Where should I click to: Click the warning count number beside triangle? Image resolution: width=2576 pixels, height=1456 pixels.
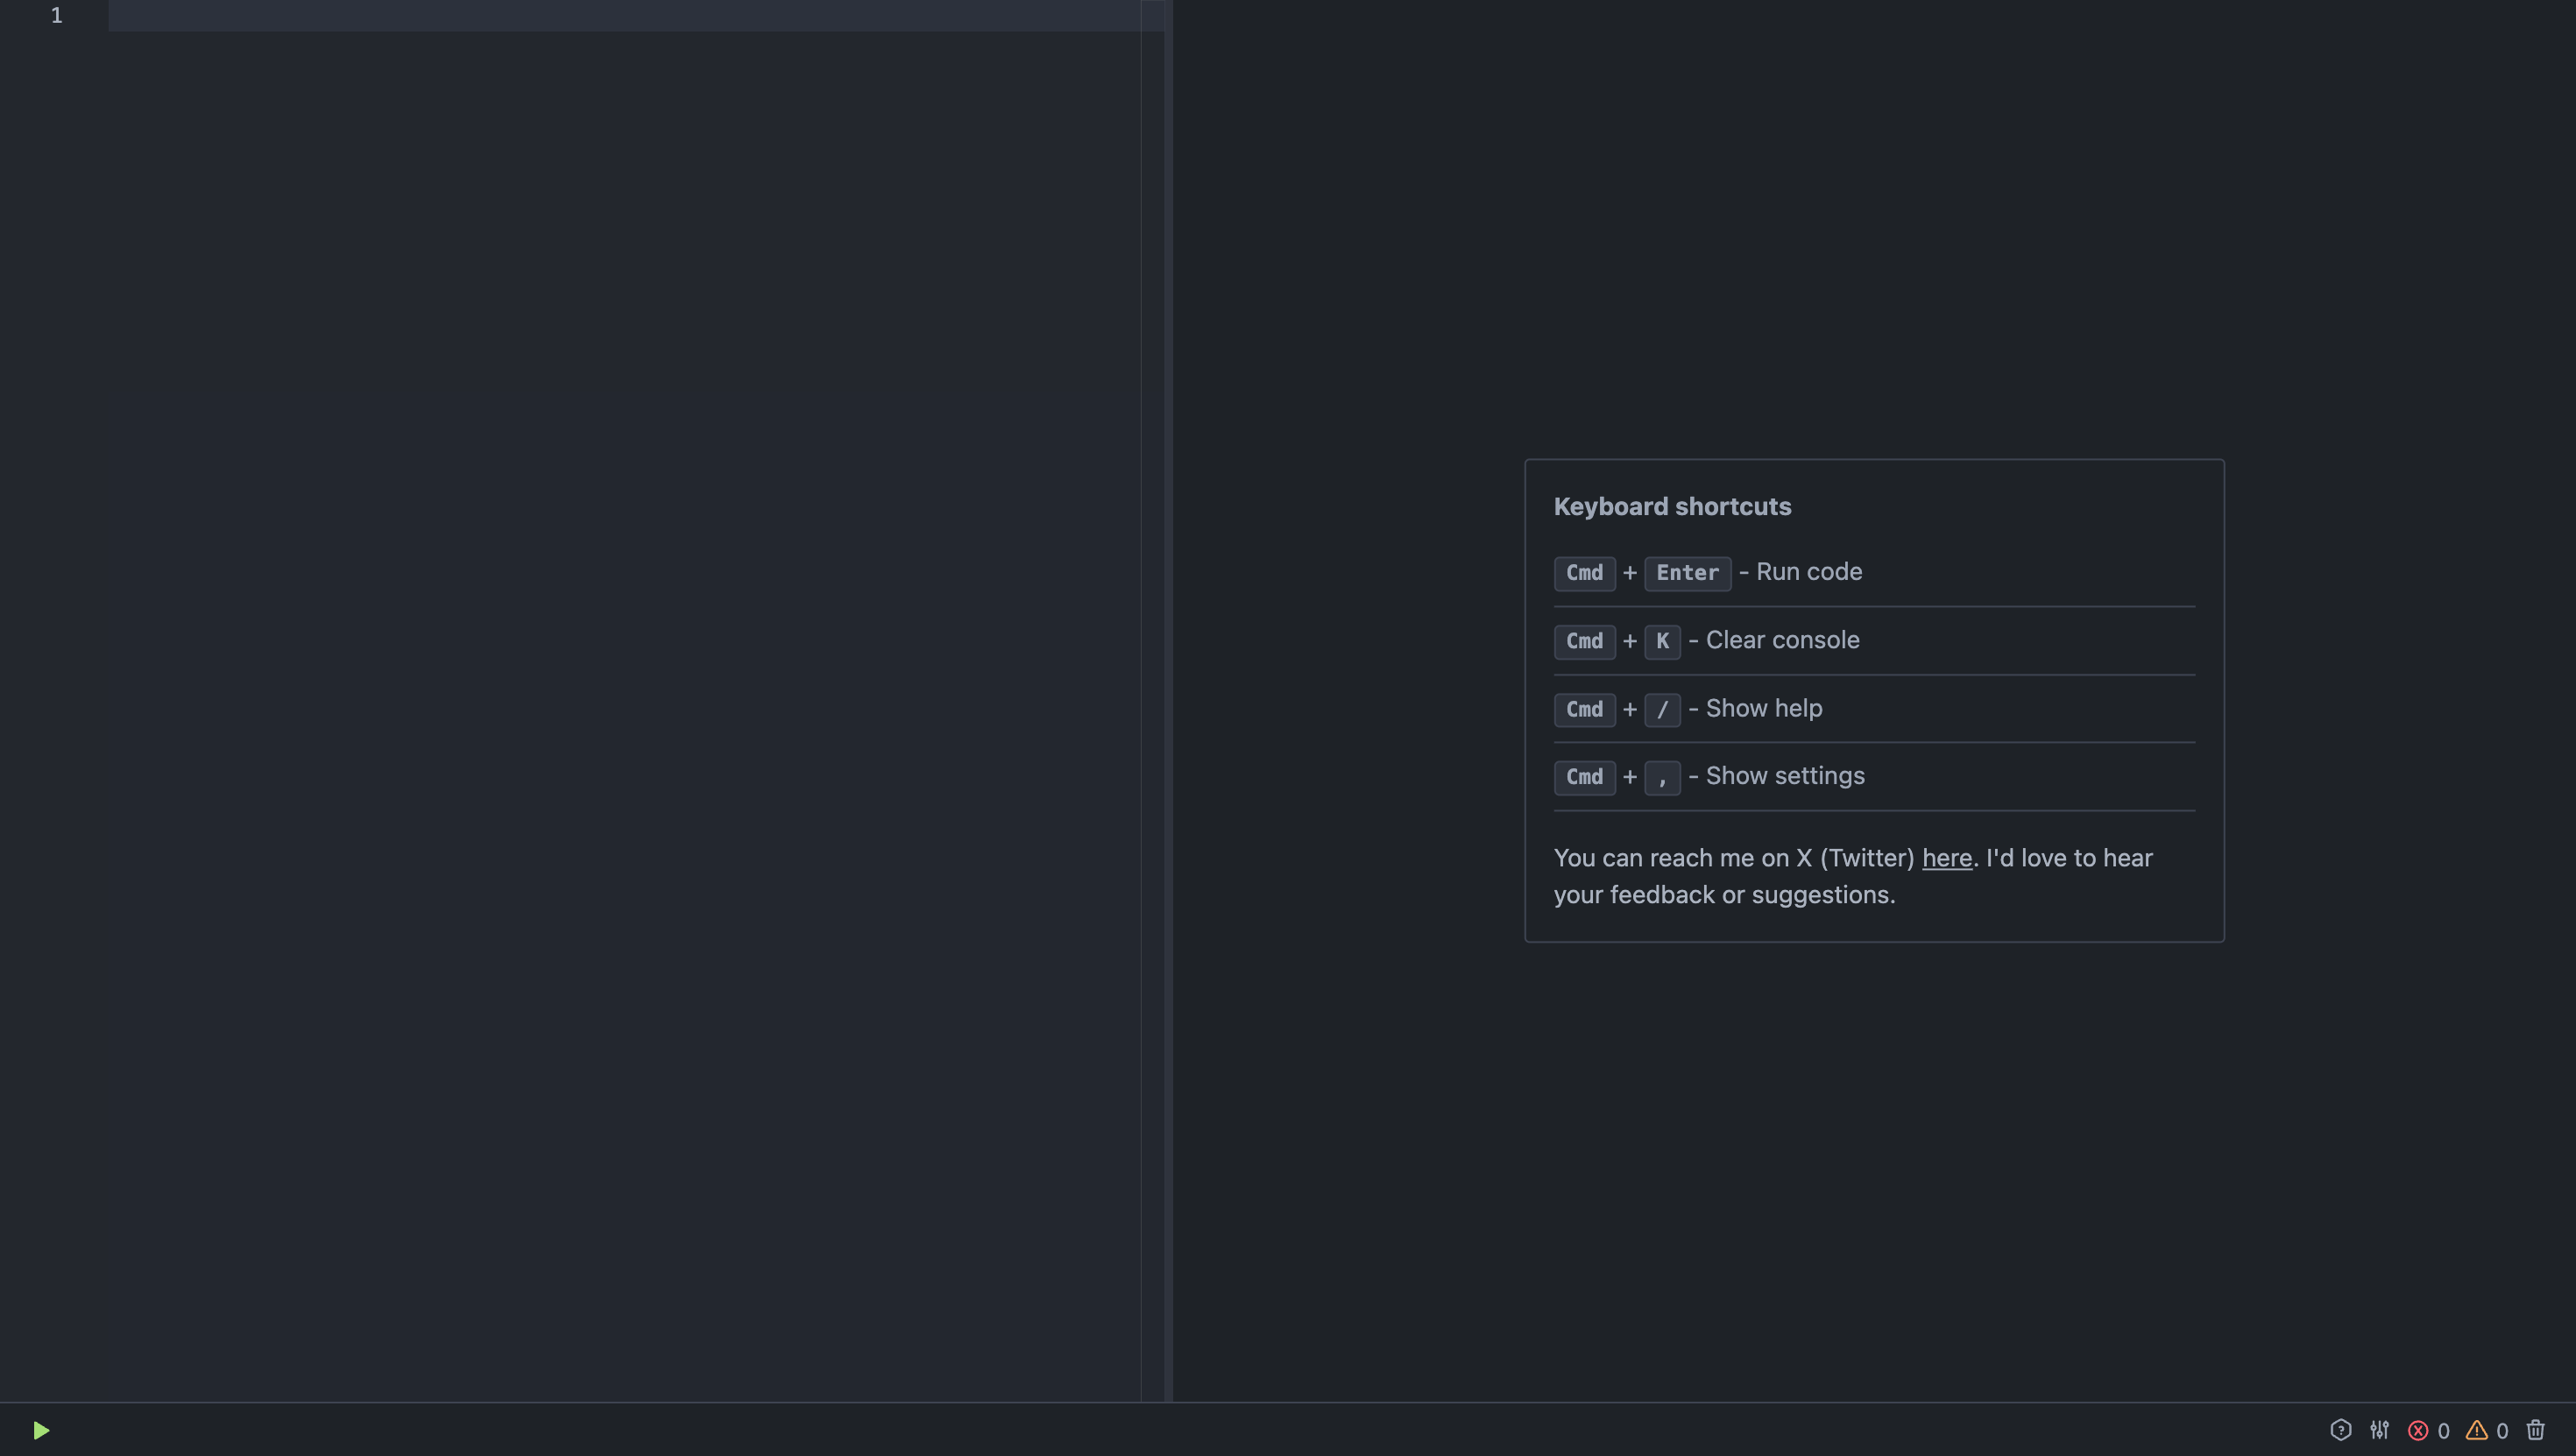2502,1431
